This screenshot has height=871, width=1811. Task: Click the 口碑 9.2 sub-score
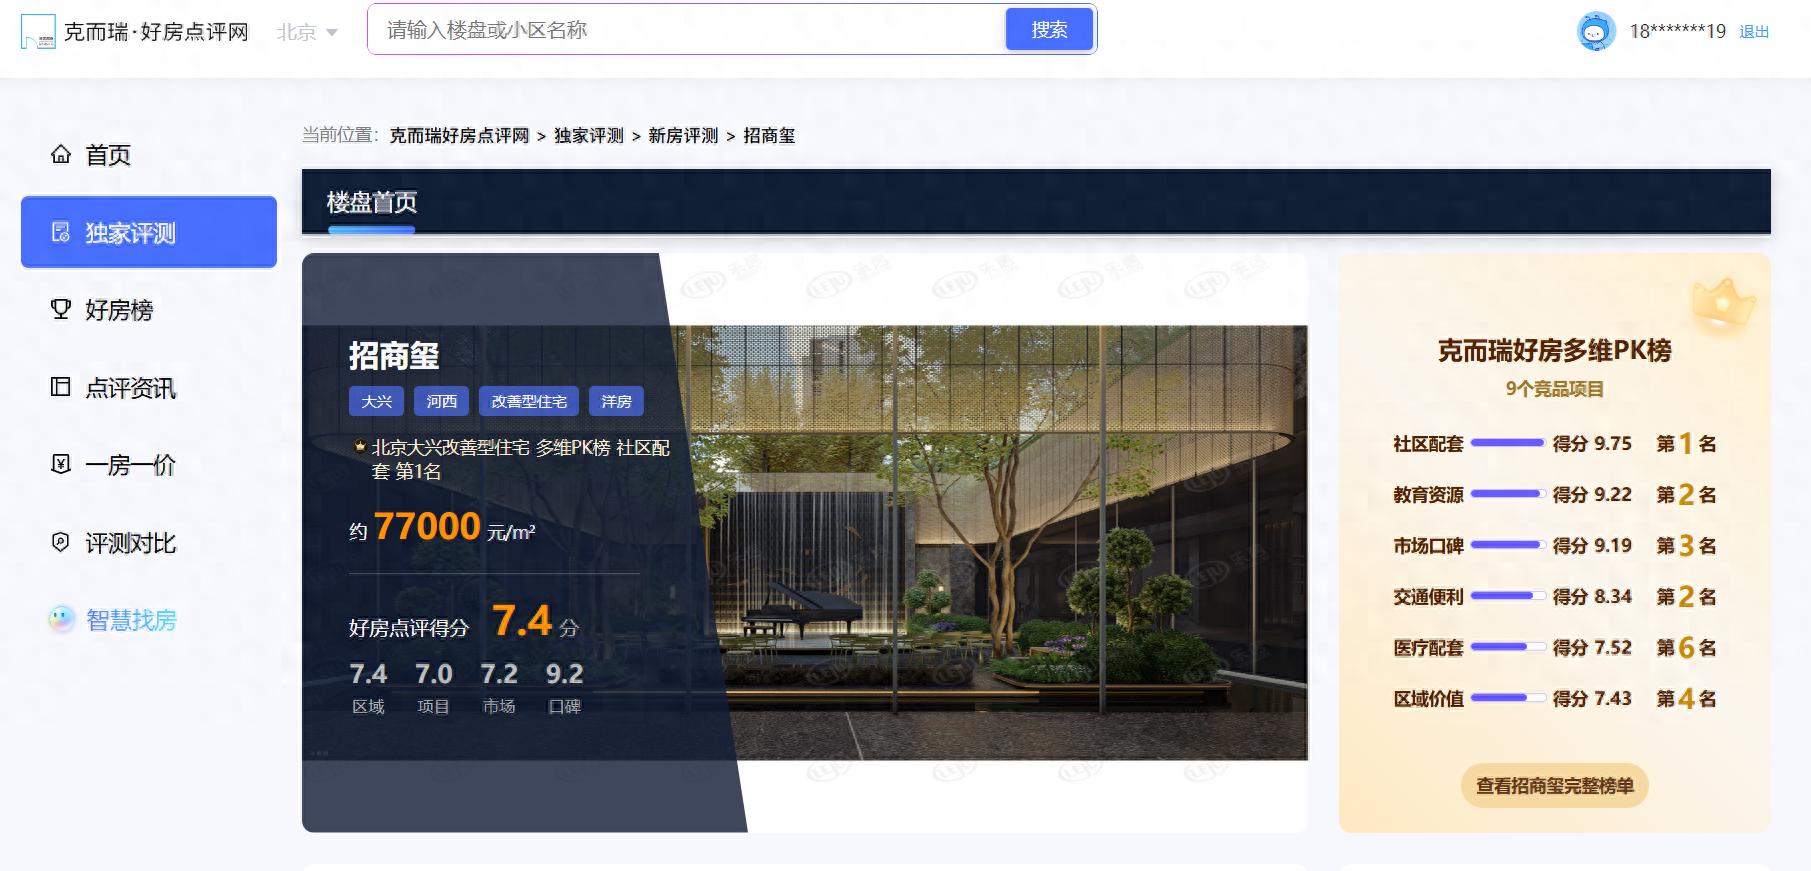(565, 687)
